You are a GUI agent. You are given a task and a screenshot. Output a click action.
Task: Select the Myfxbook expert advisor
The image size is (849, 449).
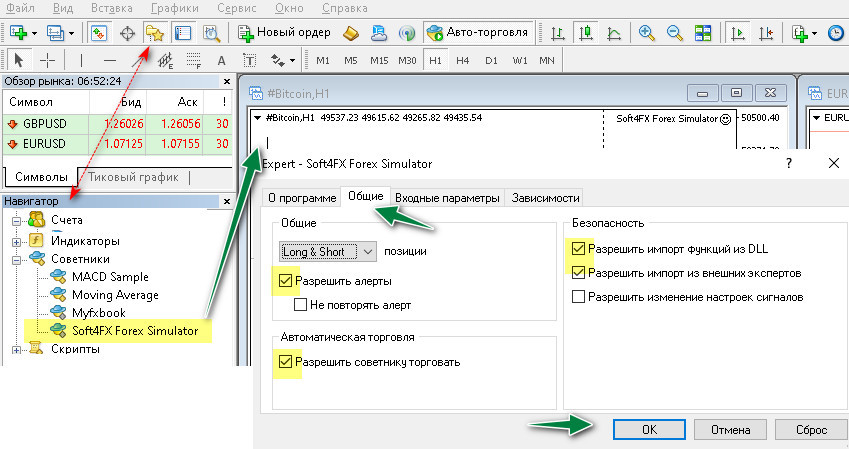[99, 313]
